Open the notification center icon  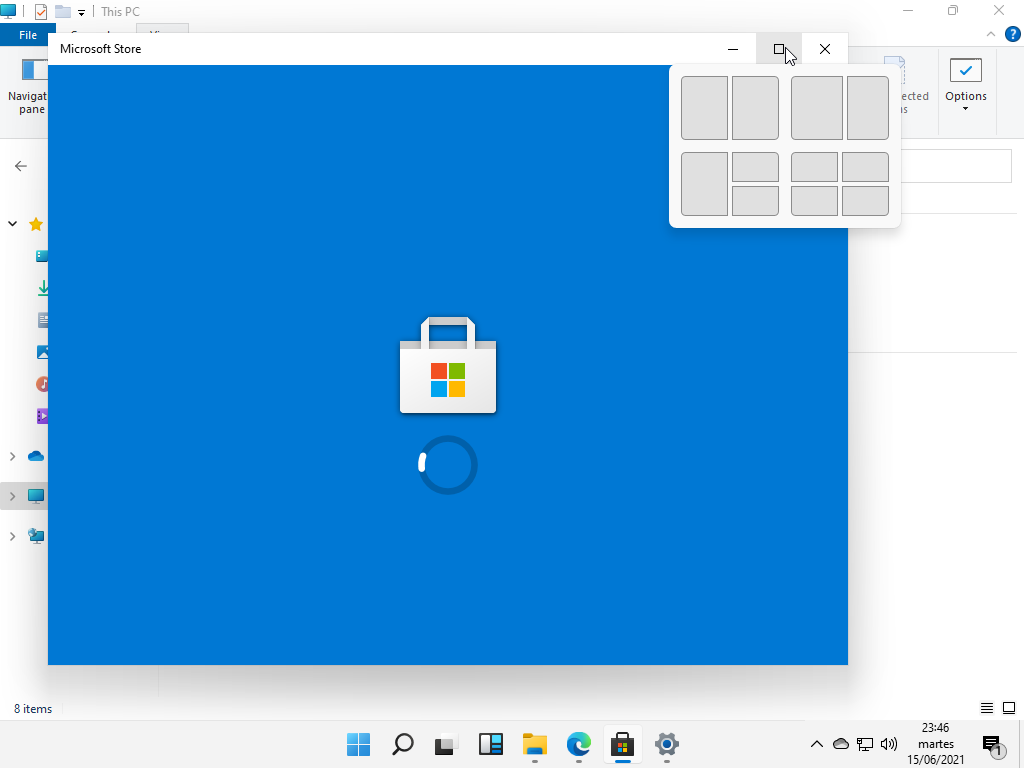click(x=992, y=744)
